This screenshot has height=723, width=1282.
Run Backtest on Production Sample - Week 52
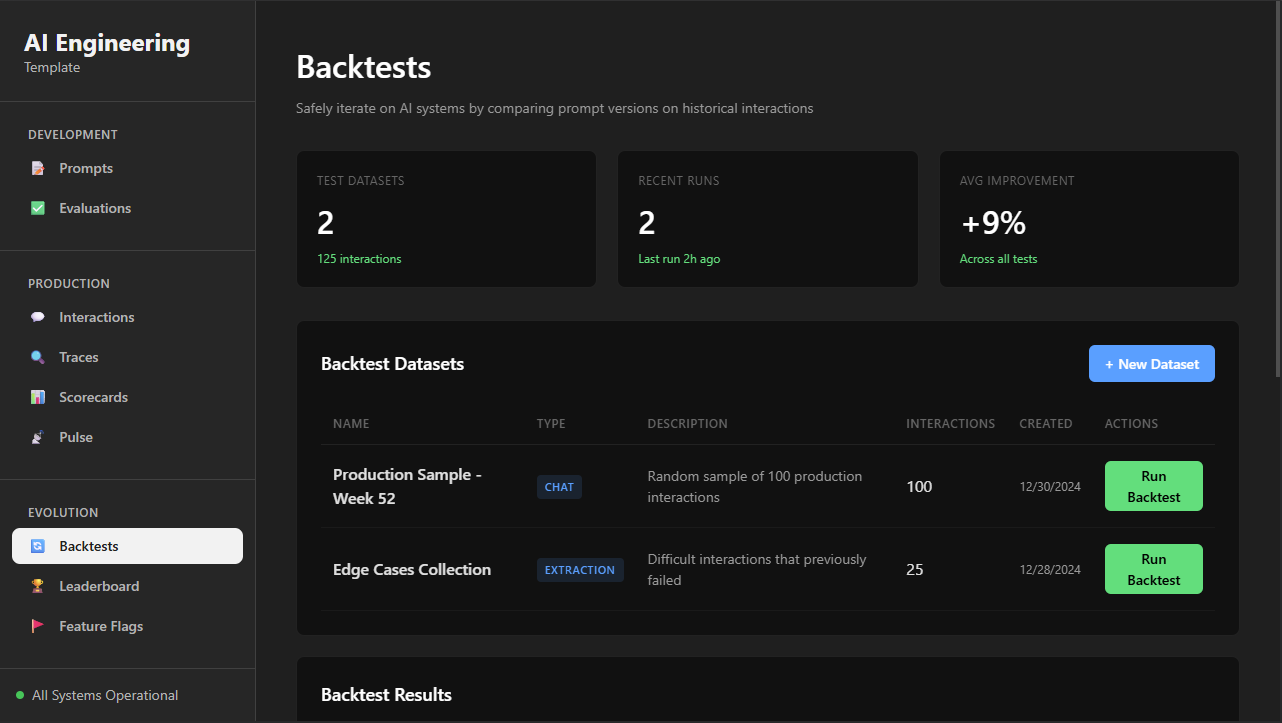(1153, 486)
